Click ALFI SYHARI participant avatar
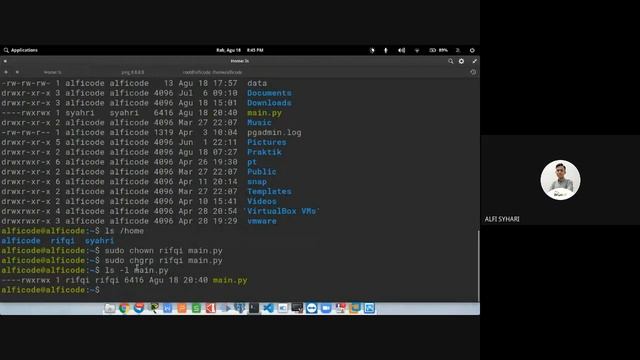 (560, 180)
